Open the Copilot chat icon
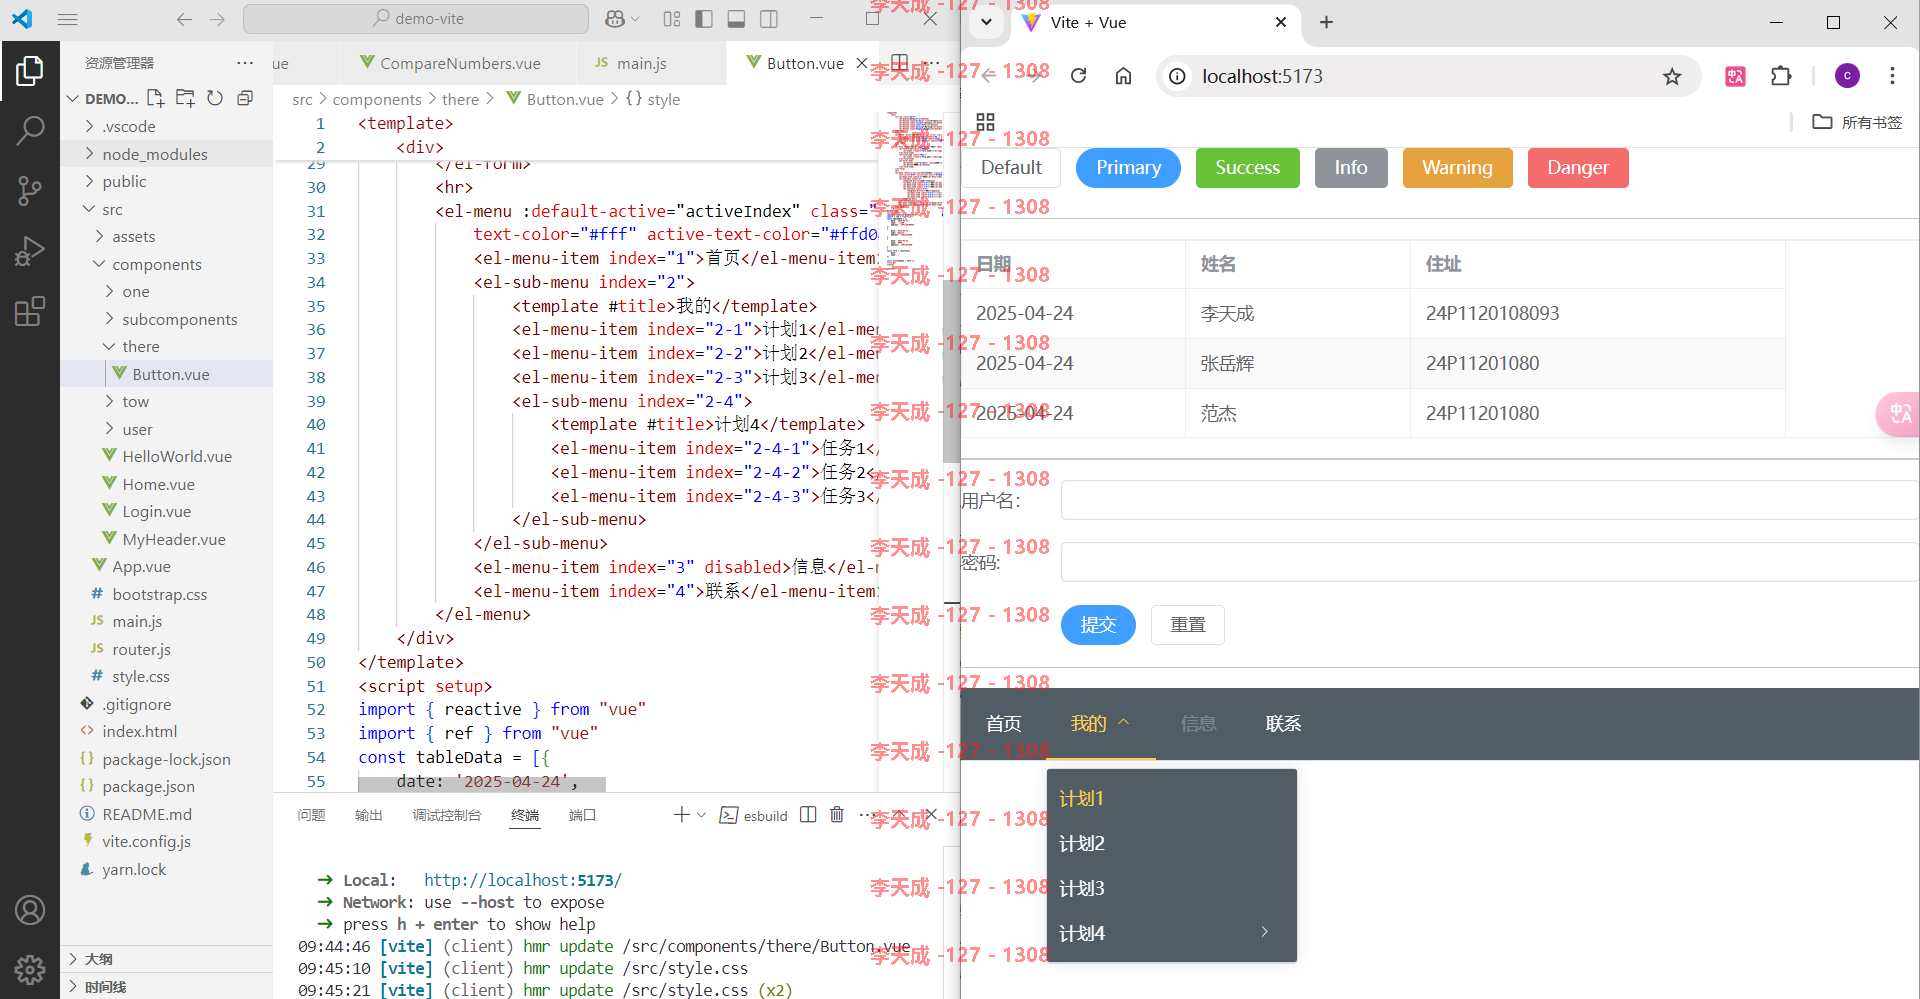 [x=615, y=19]
